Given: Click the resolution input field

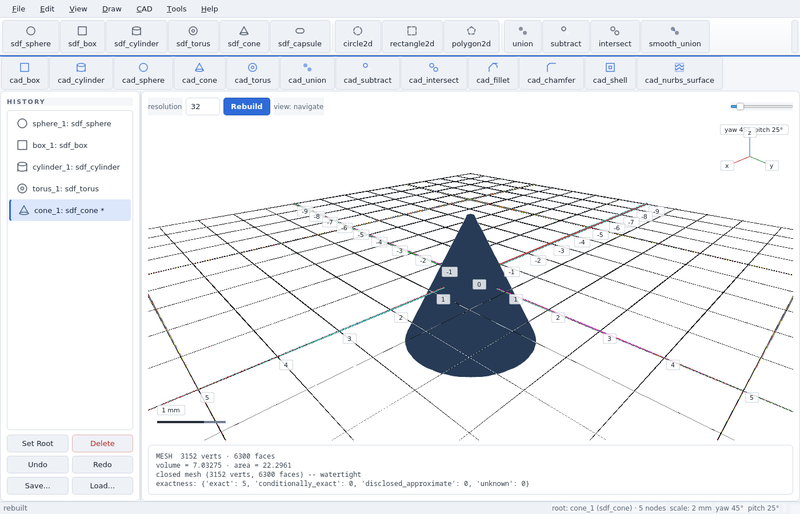Looking at the screenshot, I should click(x=202, y=106).
